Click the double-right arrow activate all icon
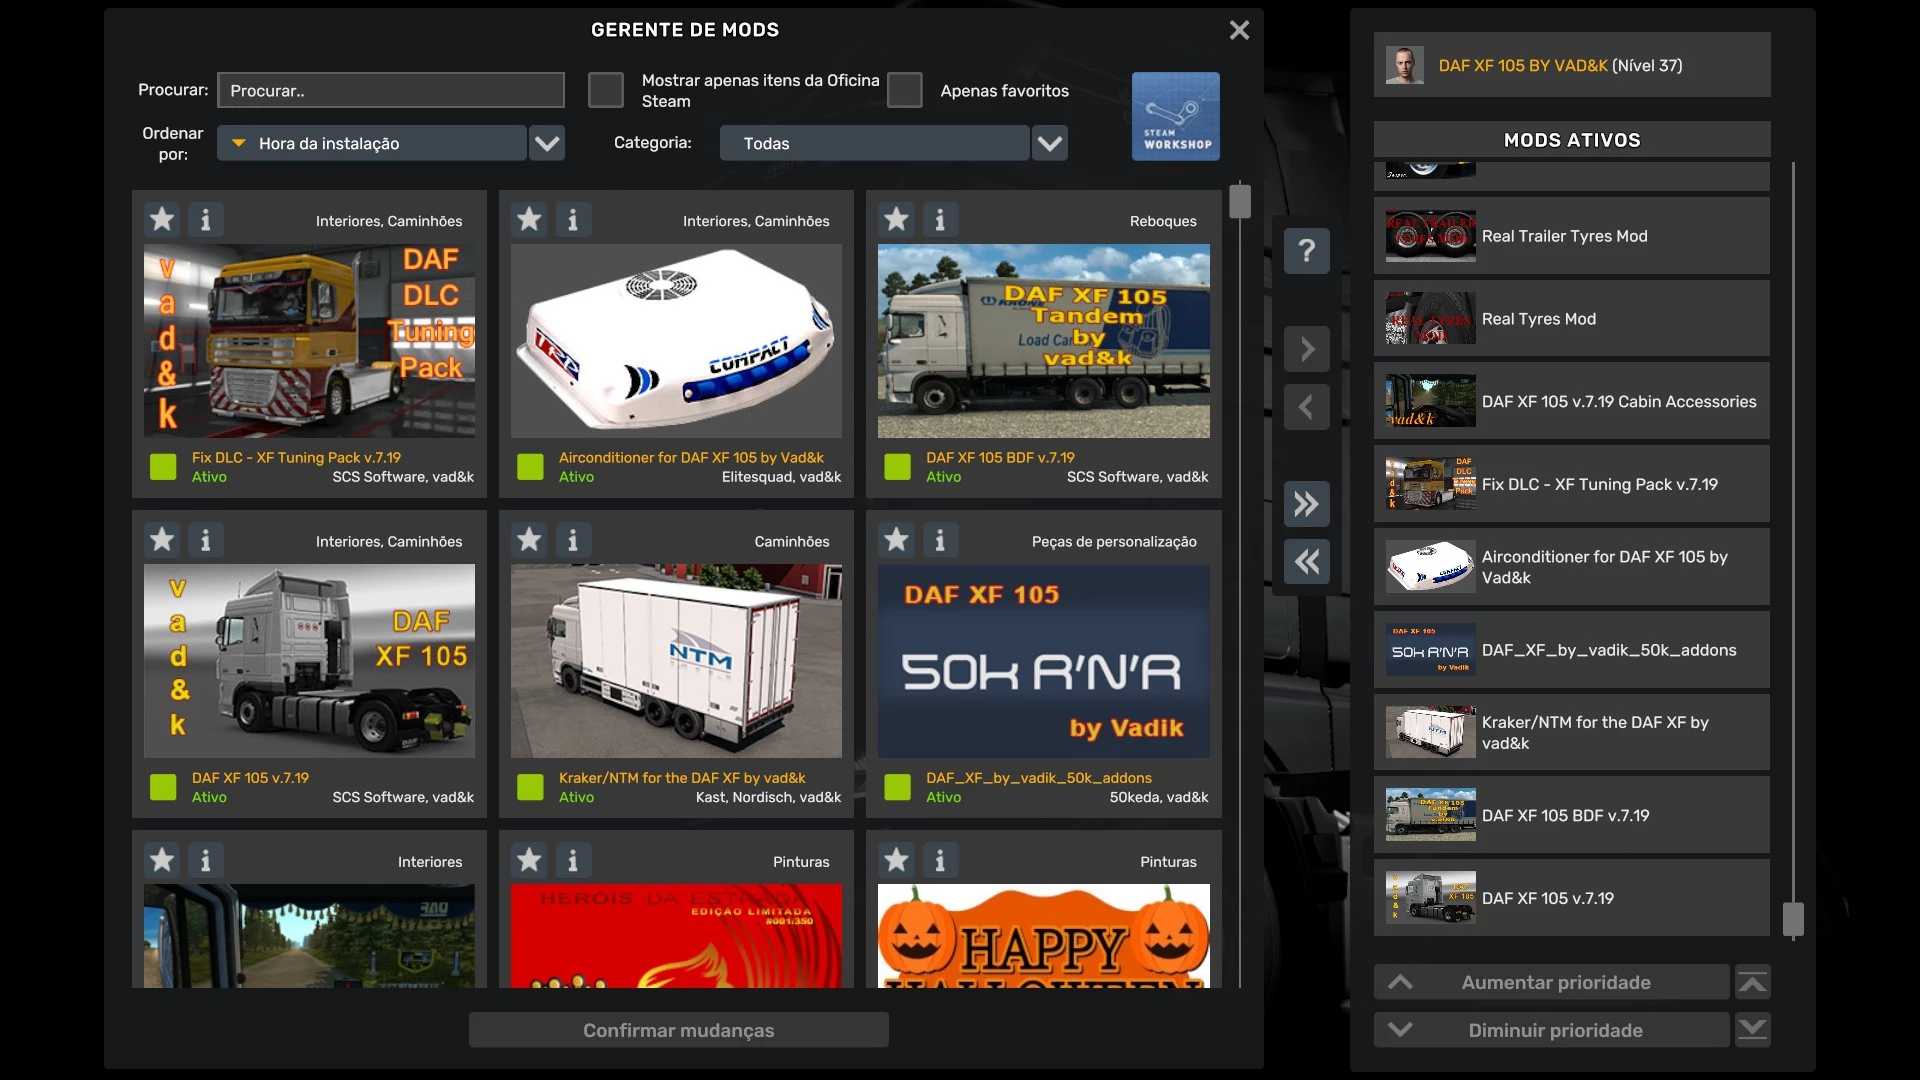Image resolution: width=1920 pixels, height=1080 pixels. tap(1306, 503)
